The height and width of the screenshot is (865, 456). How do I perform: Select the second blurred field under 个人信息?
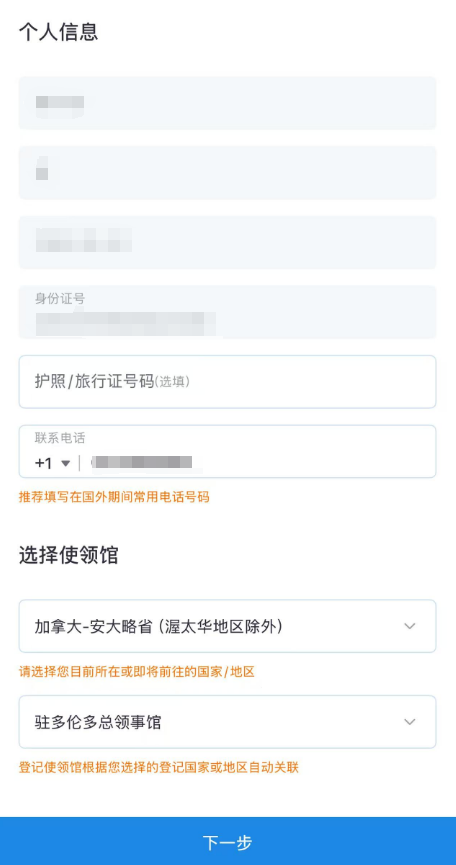(228, 173)
